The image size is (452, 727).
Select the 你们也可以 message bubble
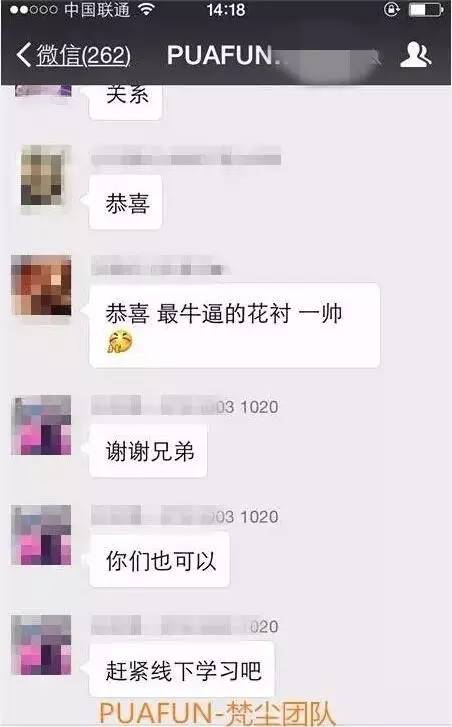159,561
